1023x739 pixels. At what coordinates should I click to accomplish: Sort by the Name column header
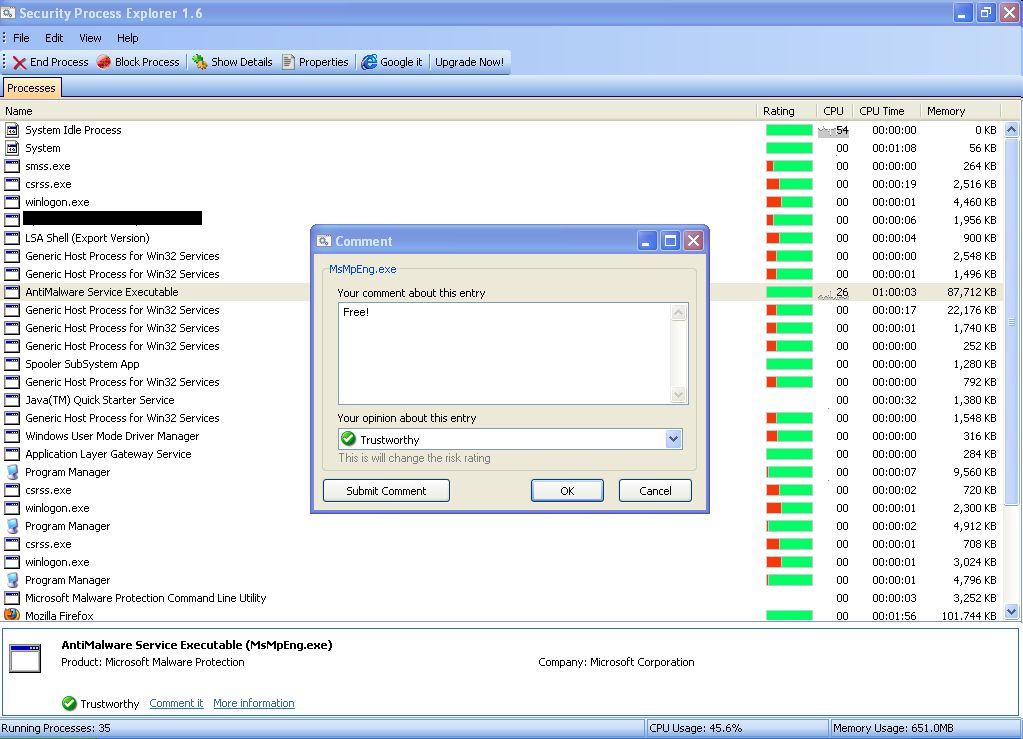click(378, 111)
